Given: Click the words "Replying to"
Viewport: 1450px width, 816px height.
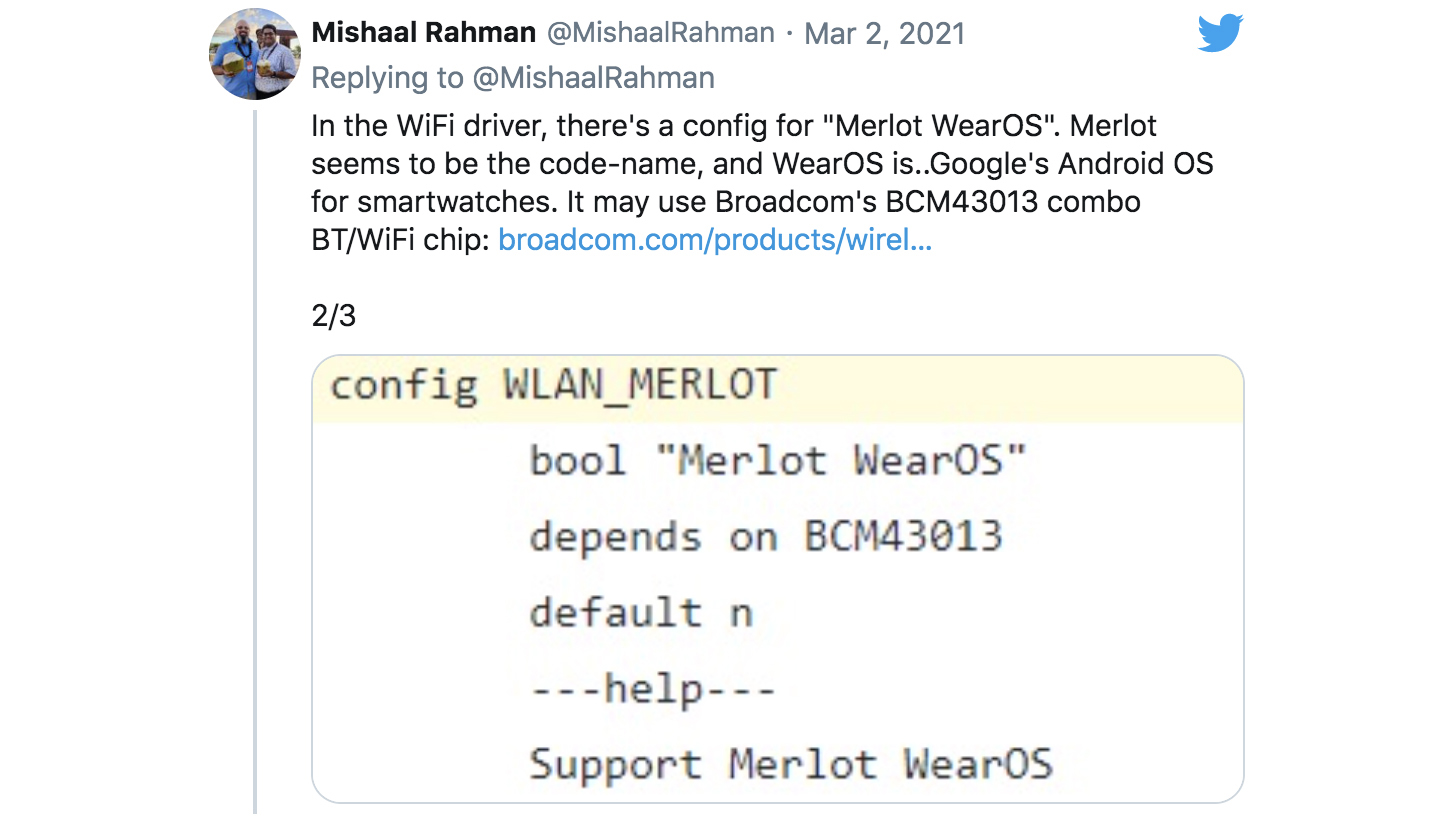Looking at the screenshot, I should (387, 78).
